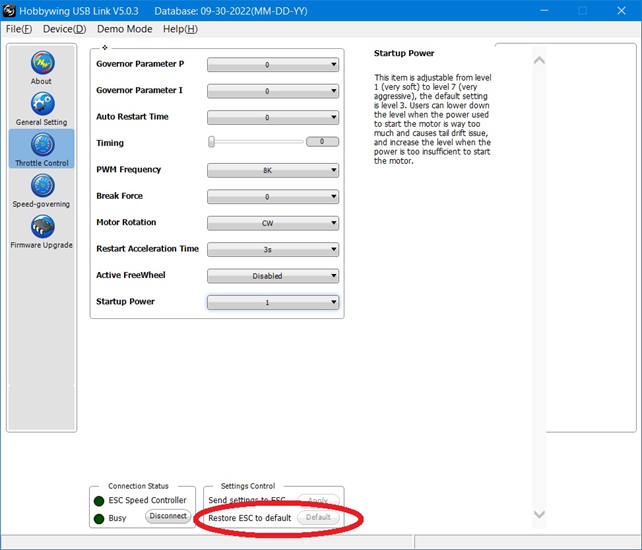Go to the Speed-governing icon
Viewport: 642px width, 550px height.
point(41,187)
